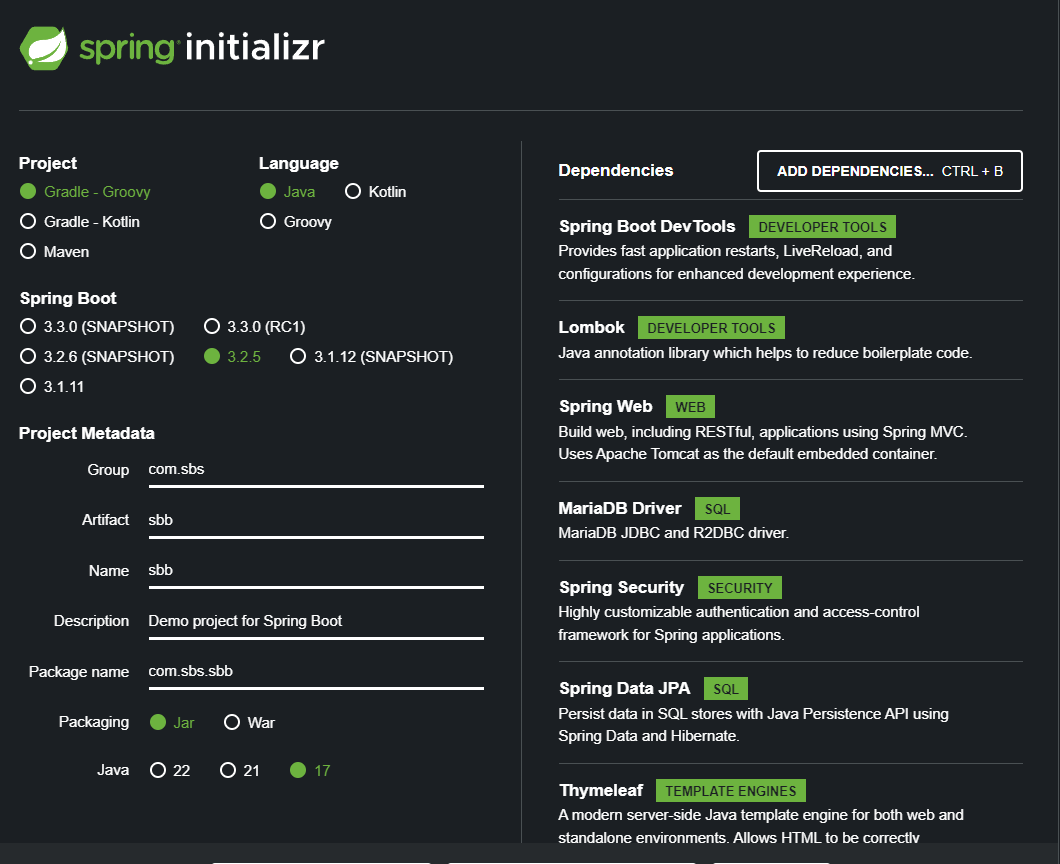Click the MariaDB Driver dependency title
The image size is (1060, 864).
coord(620,508)
